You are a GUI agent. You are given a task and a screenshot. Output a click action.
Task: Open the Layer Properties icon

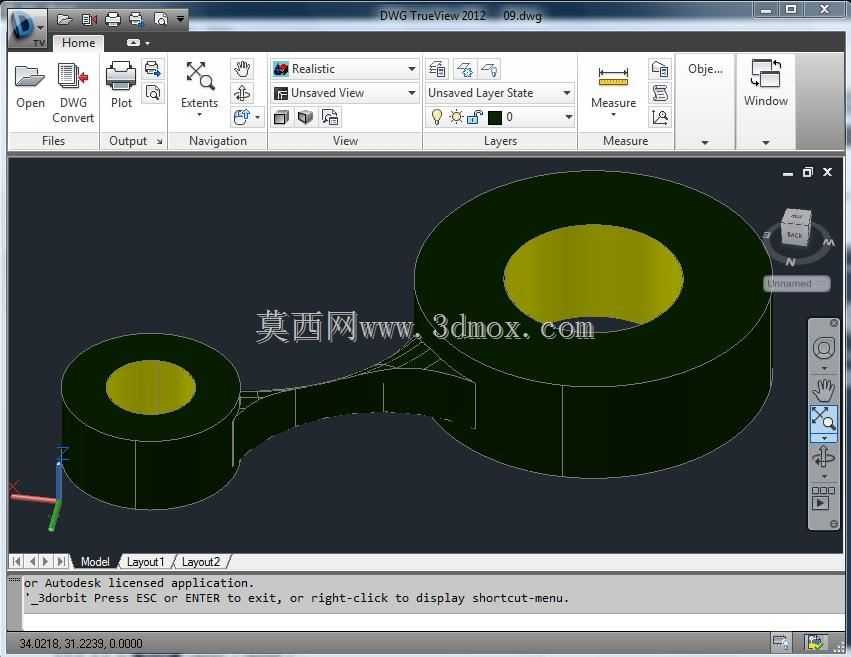437,69
